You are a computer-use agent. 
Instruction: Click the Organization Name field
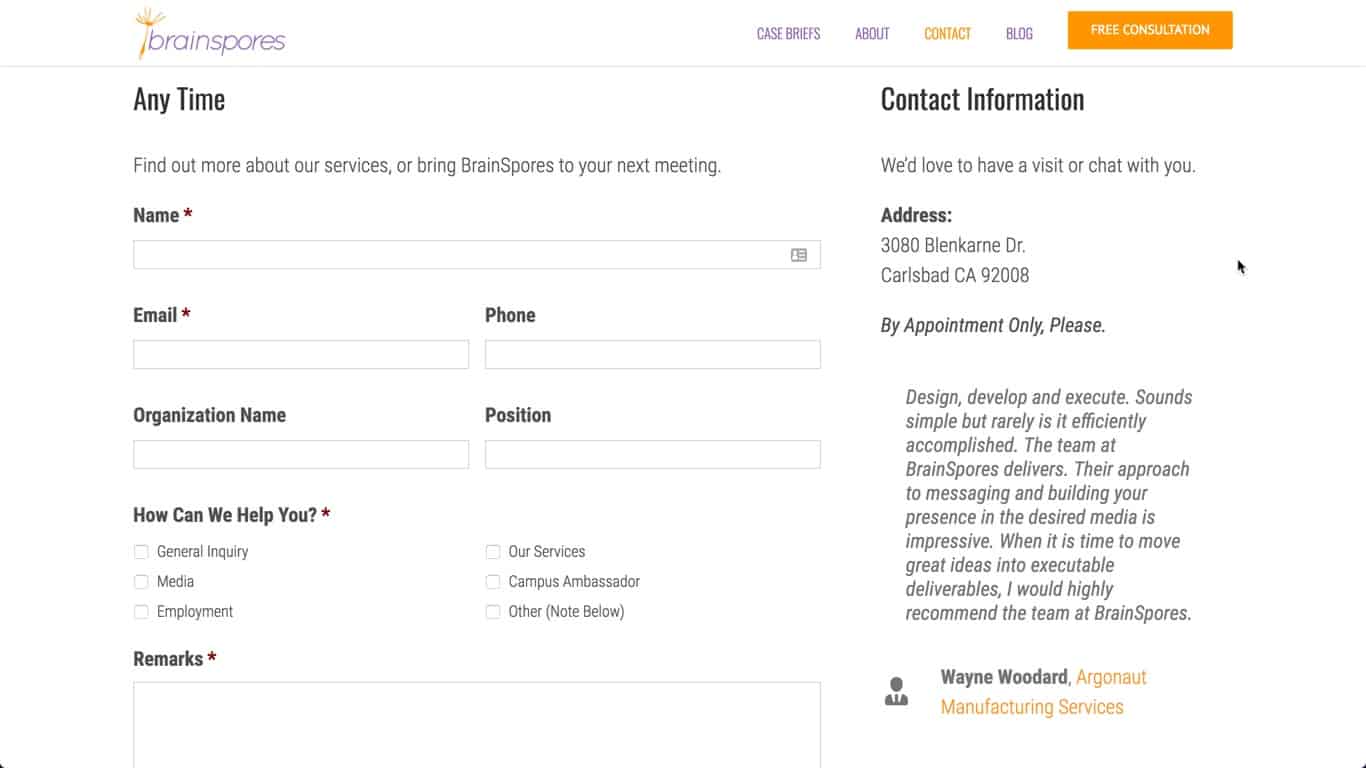[300, 455]
